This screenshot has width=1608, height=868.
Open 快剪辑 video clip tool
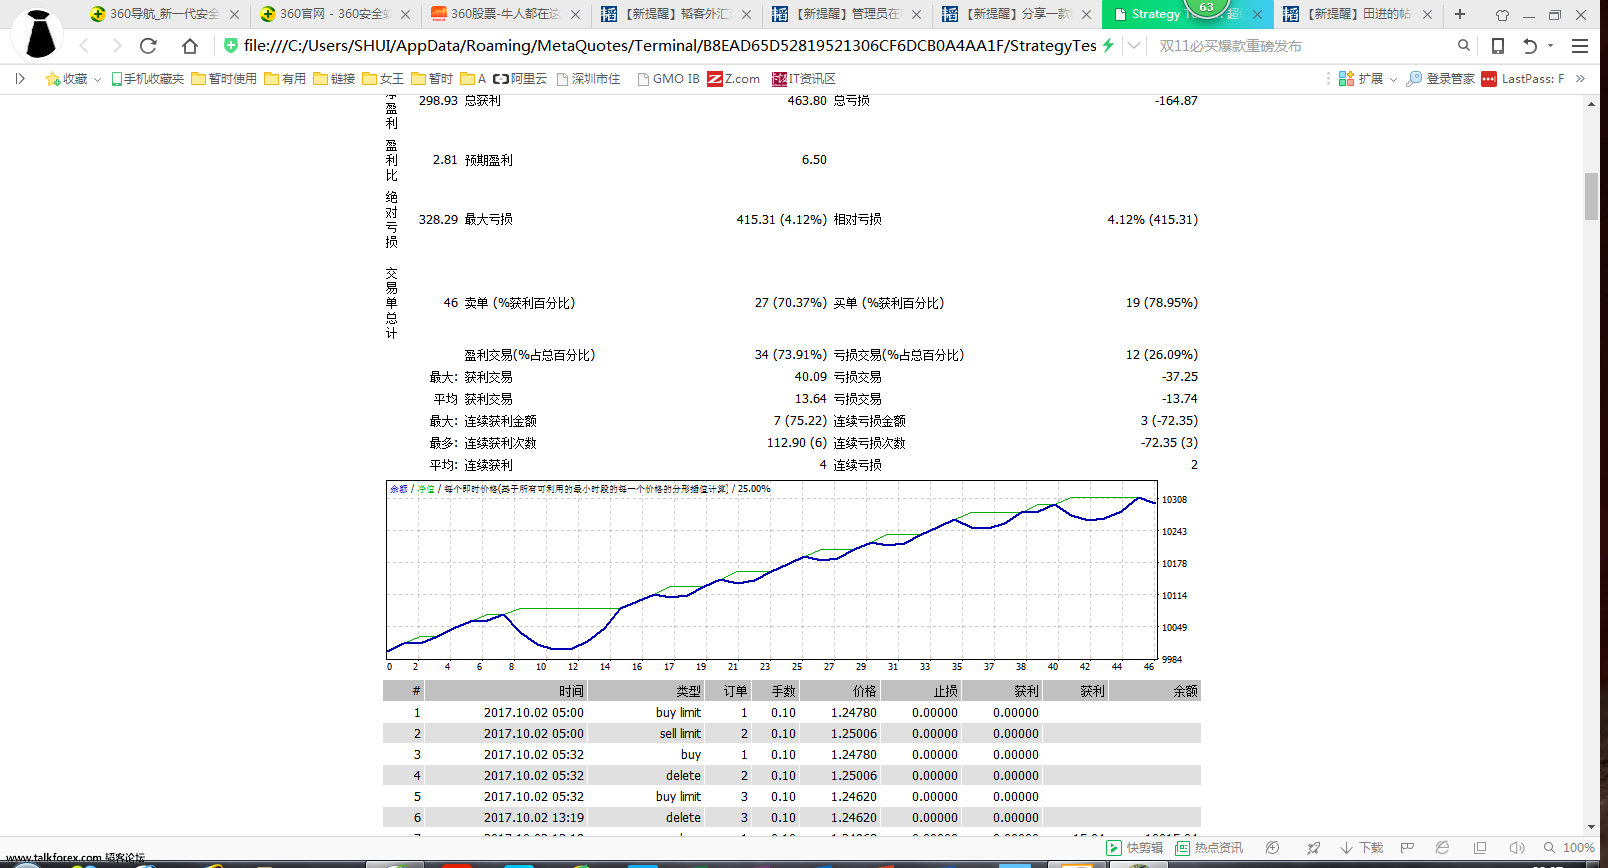1135,848
